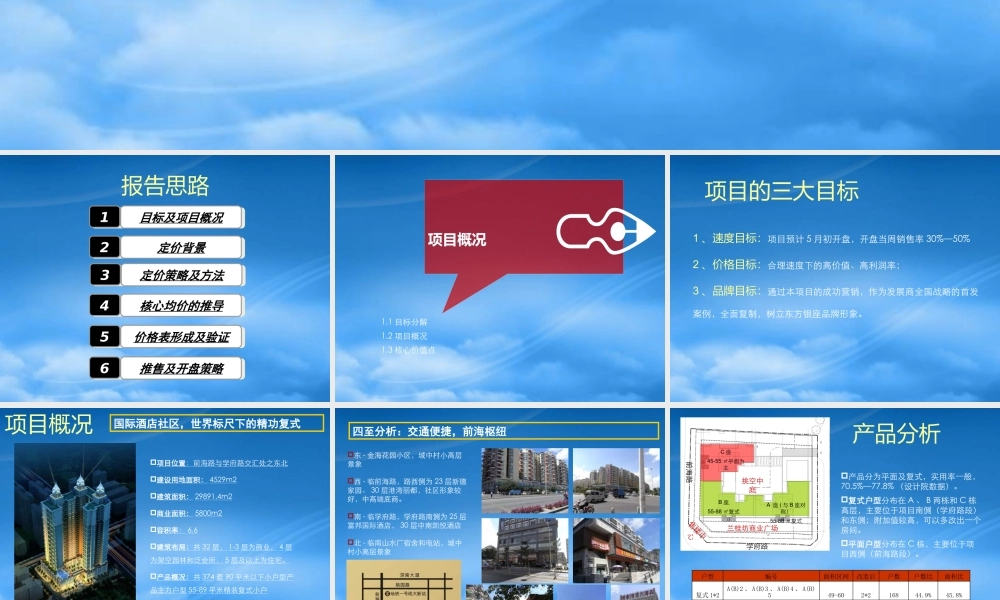Image resolution: width=1000 pixels, height=600 pixels.
Task: Click the 2、价格目标 label
Action: pyautogui.click(x=726, y=264)
